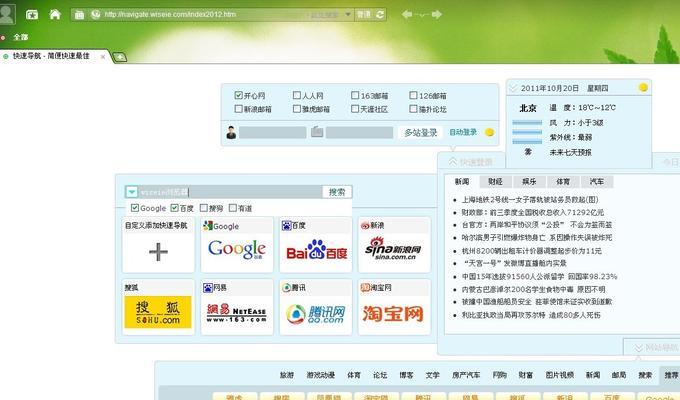This screenshot has height=400, width=680.
Task: Select the 新闻 news tab
Action: coord(461,181)
